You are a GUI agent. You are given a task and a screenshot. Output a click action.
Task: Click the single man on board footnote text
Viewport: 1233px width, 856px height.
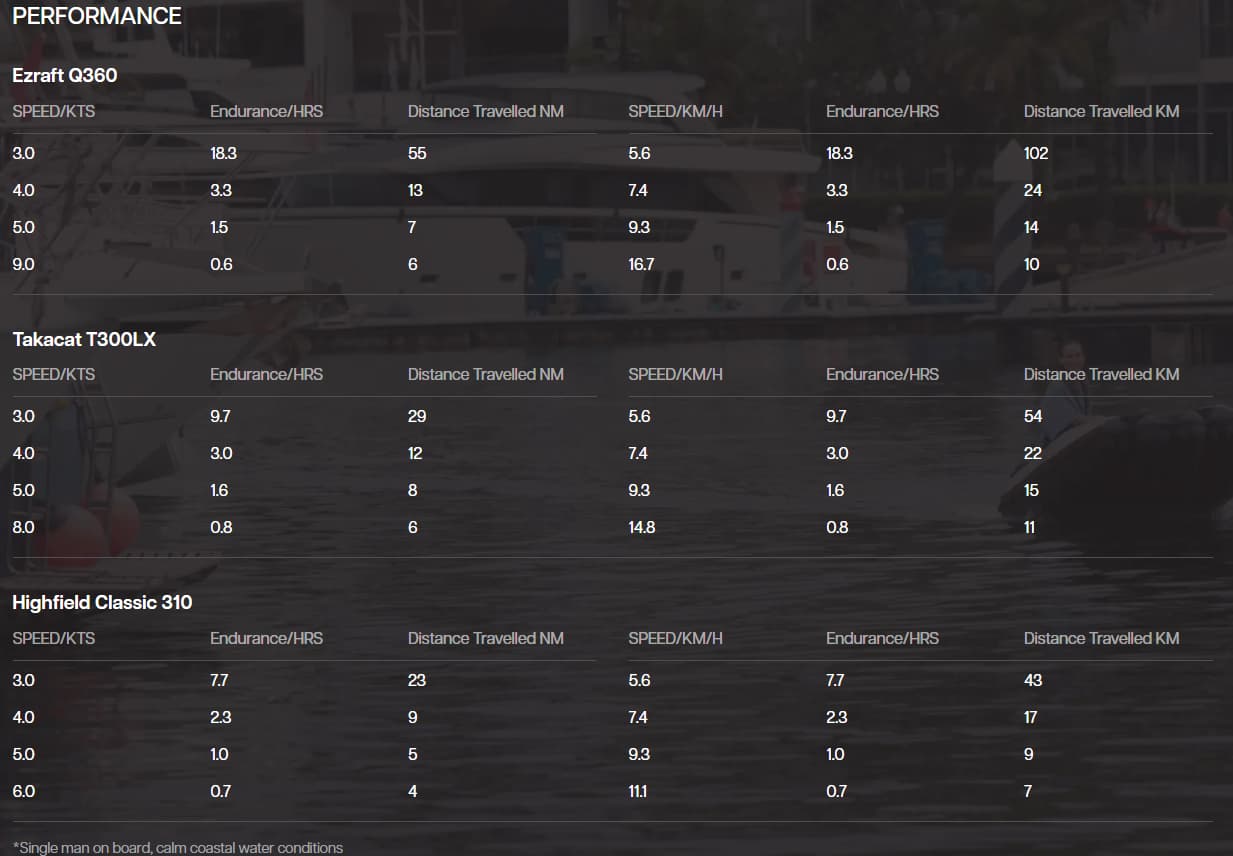tap(178, 848)
